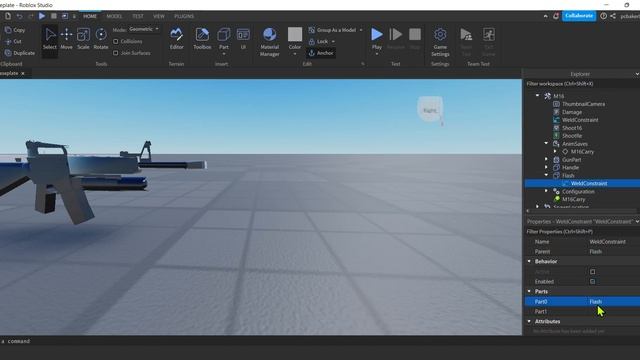Screen dimensions: 640x360
Task: Switch to the TEST ribbon tab
Action: [138, 16]
